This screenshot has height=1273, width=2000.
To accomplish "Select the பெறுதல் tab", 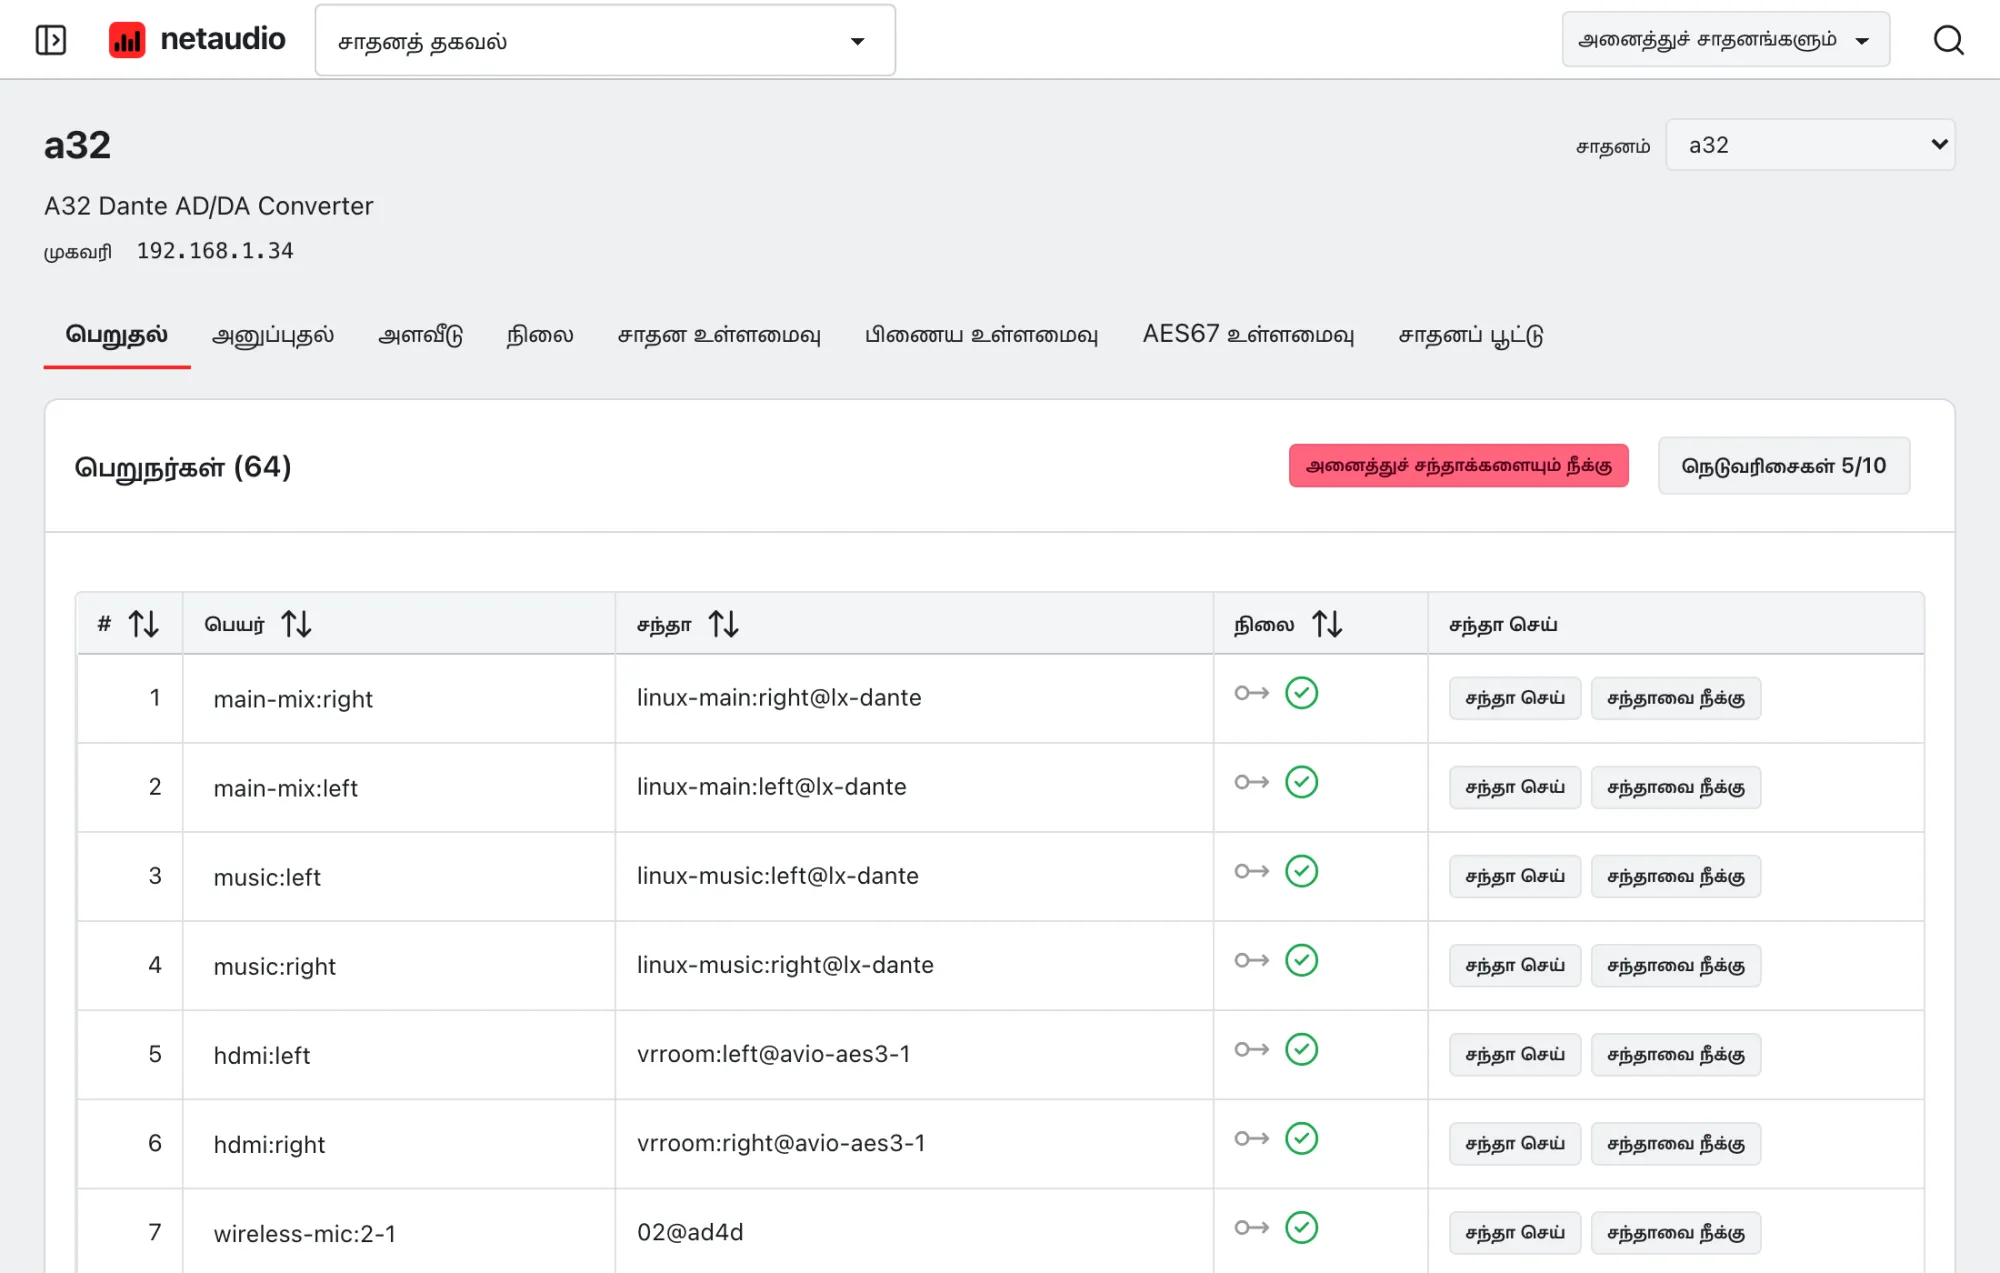I will pyautogui.click(x=117, y=335).
